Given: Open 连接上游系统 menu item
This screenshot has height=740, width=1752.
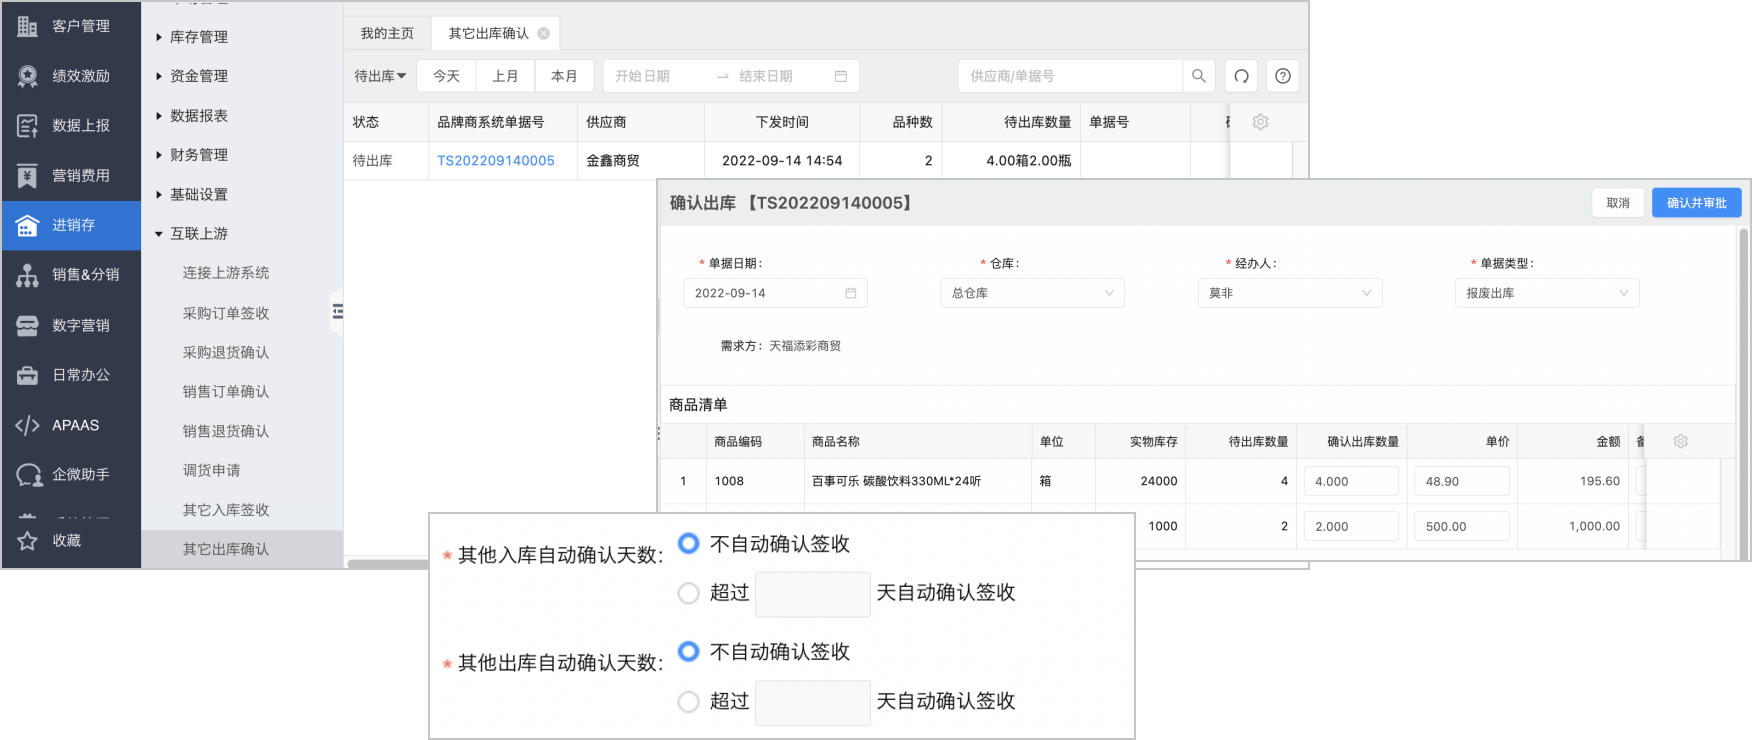Looking at the screenshot, I should (x=226, y=273).
